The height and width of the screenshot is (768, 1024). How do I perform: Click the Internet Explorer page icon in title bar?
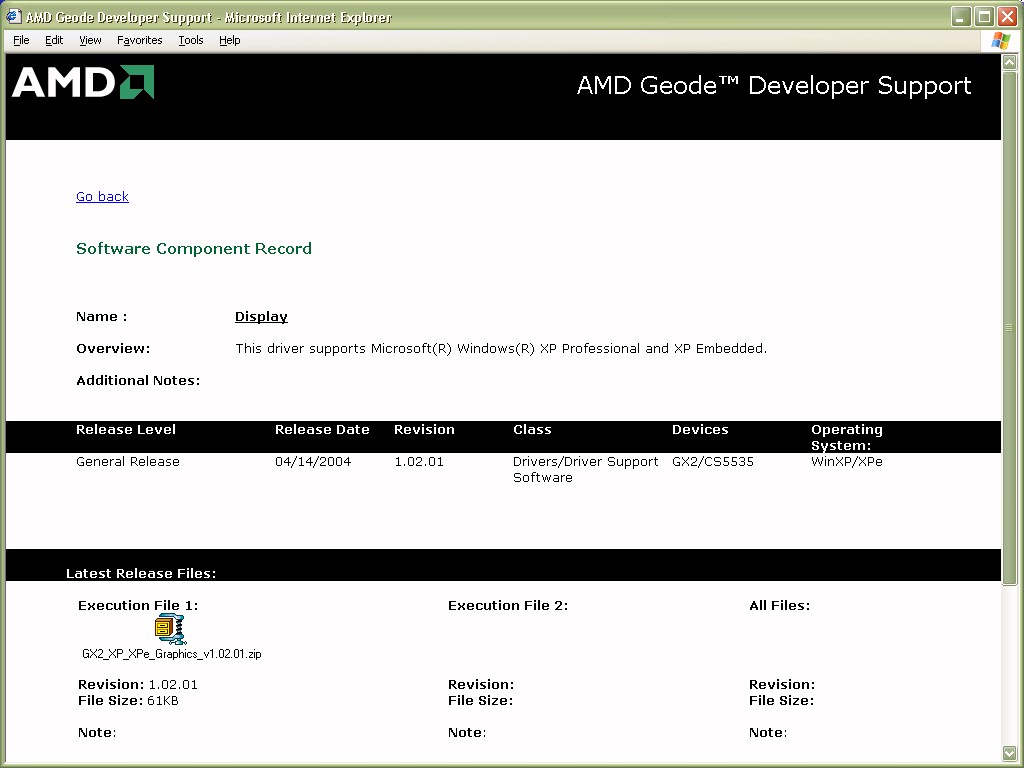[13, 17]
